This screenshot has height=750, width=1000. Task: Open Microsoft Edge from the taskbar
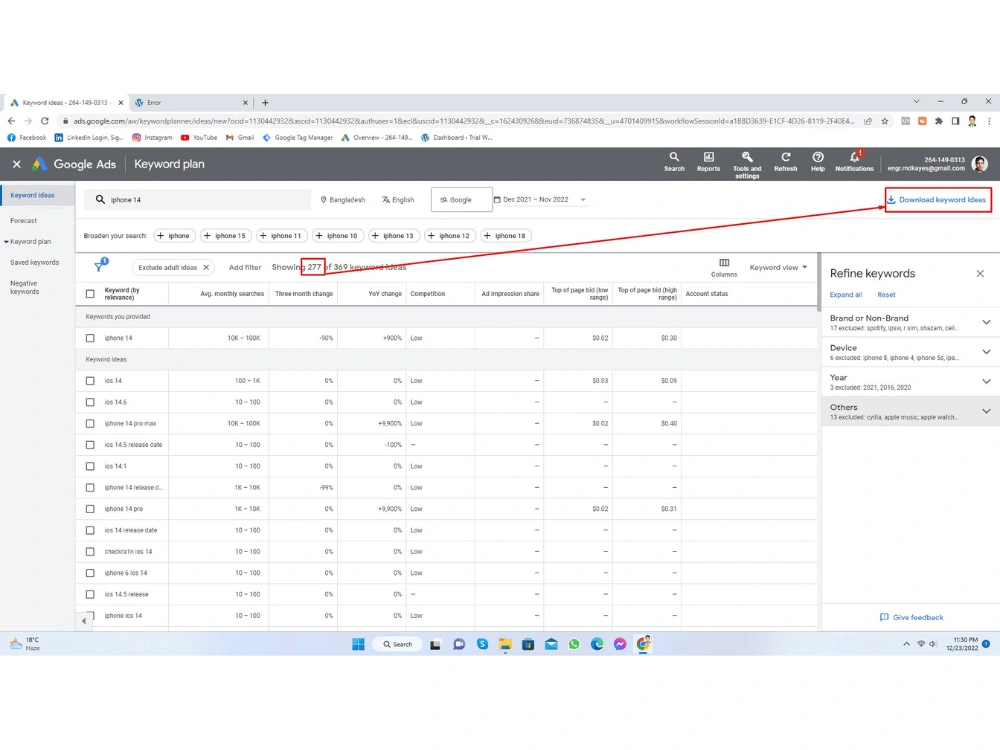(597, 644)
